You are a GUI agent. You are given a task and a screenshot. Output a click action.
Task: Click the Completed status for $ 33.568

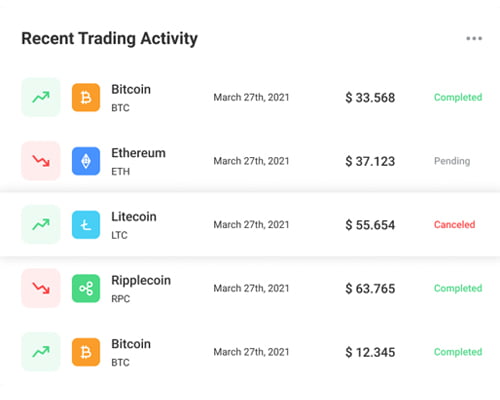click(x=458, y=97)
